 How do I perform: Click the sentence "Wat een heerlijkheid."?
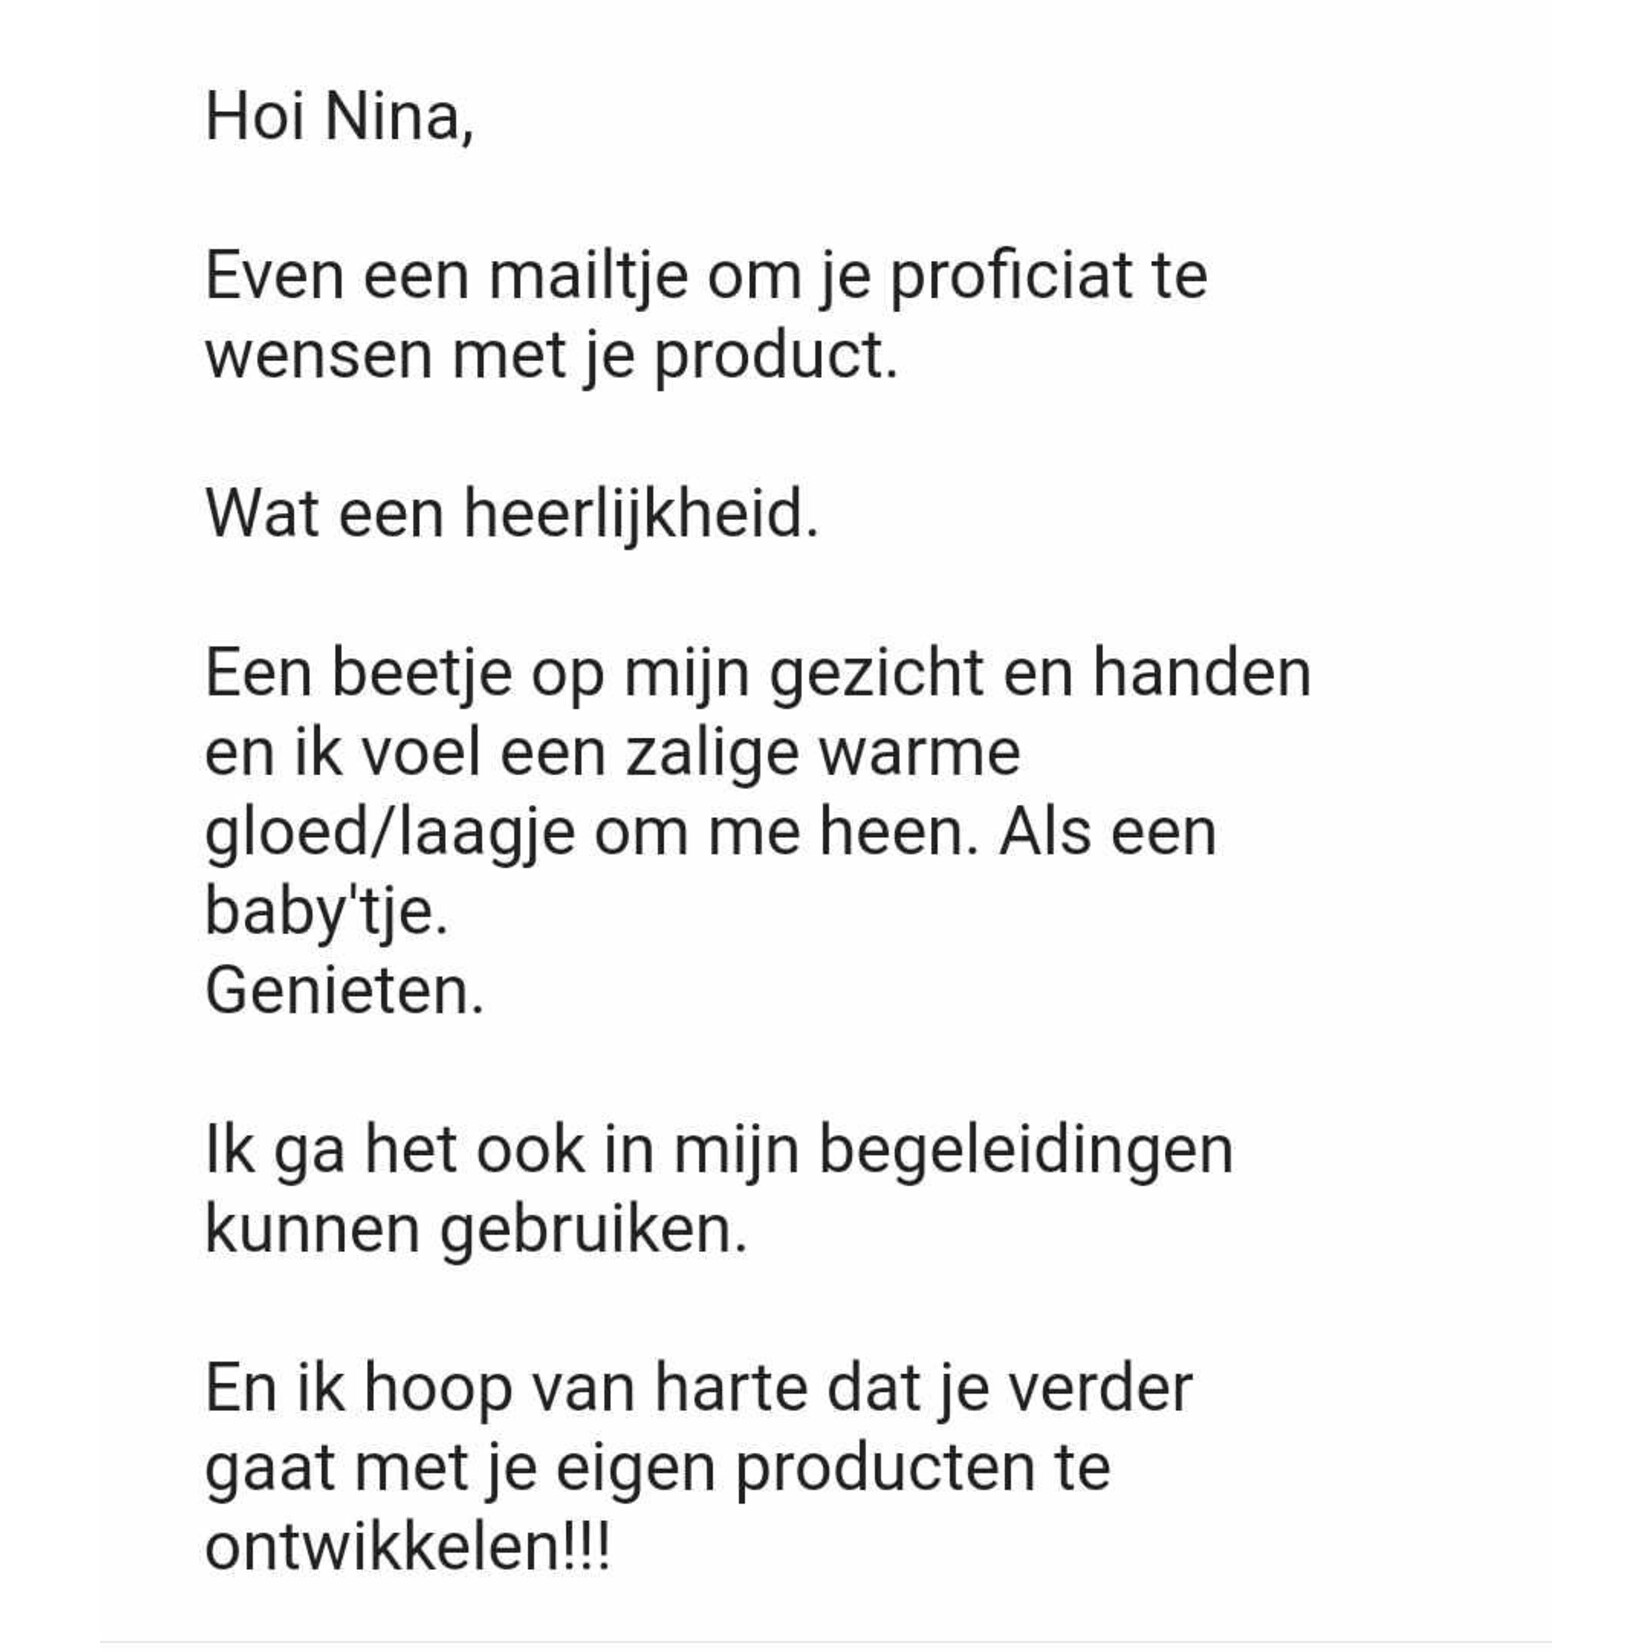[511, 514]
